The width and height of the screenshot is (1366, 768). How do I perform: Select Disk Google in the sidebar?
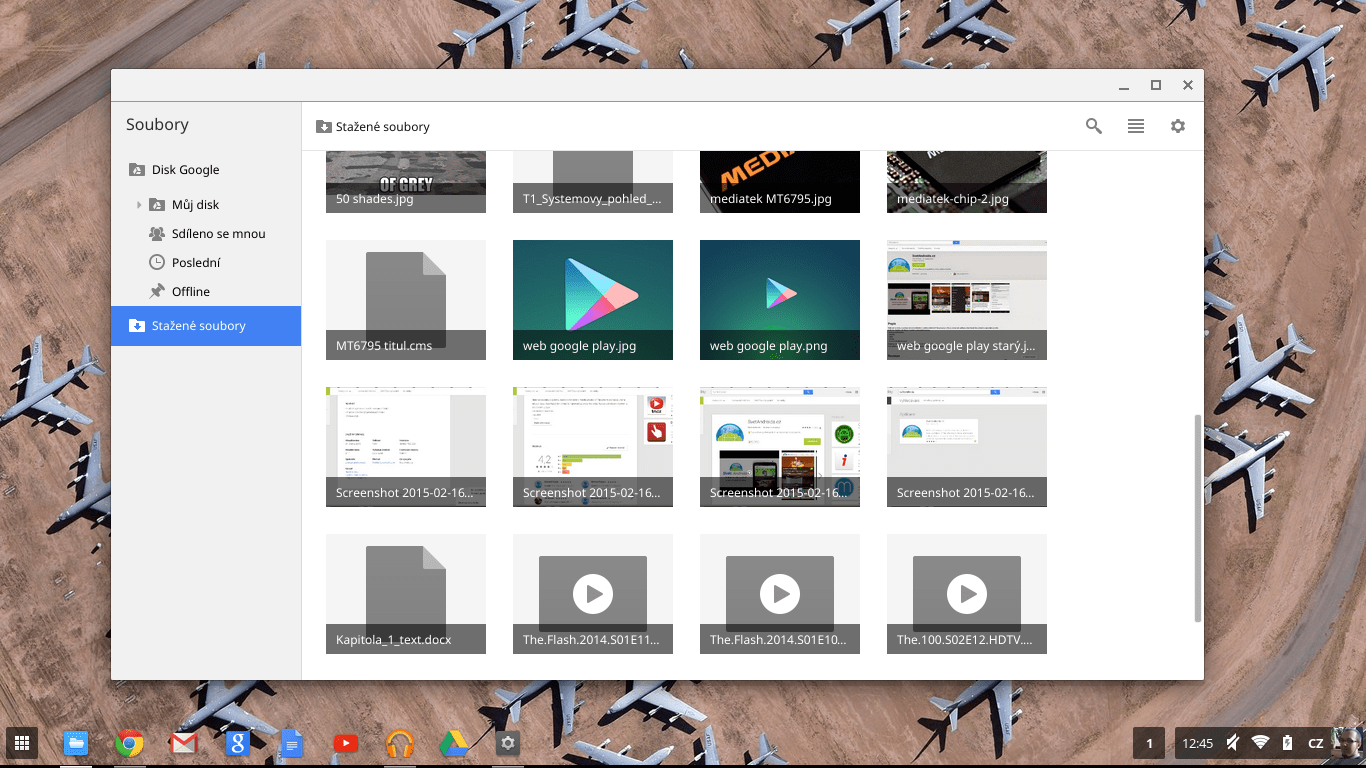pos(206,170)
